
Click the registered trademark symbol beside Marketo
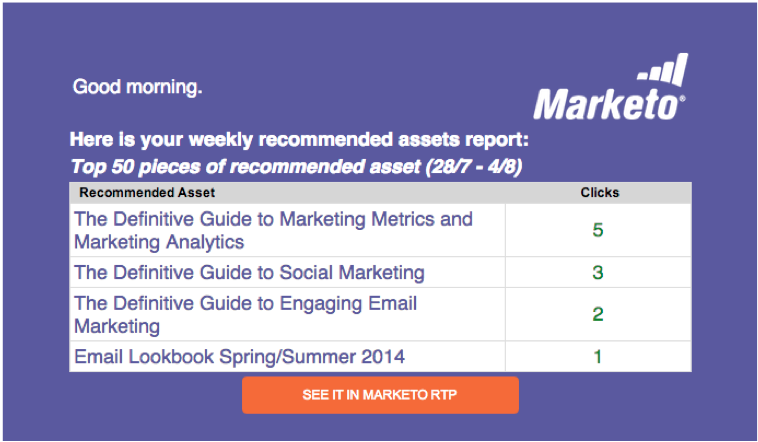[x=682, y=99]
